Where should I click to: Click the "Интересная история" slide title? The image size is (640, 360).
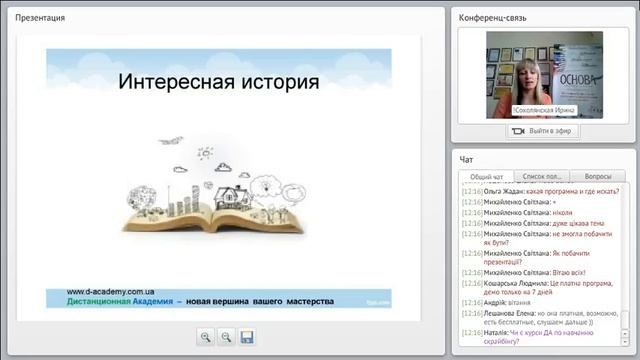(219, 81)
